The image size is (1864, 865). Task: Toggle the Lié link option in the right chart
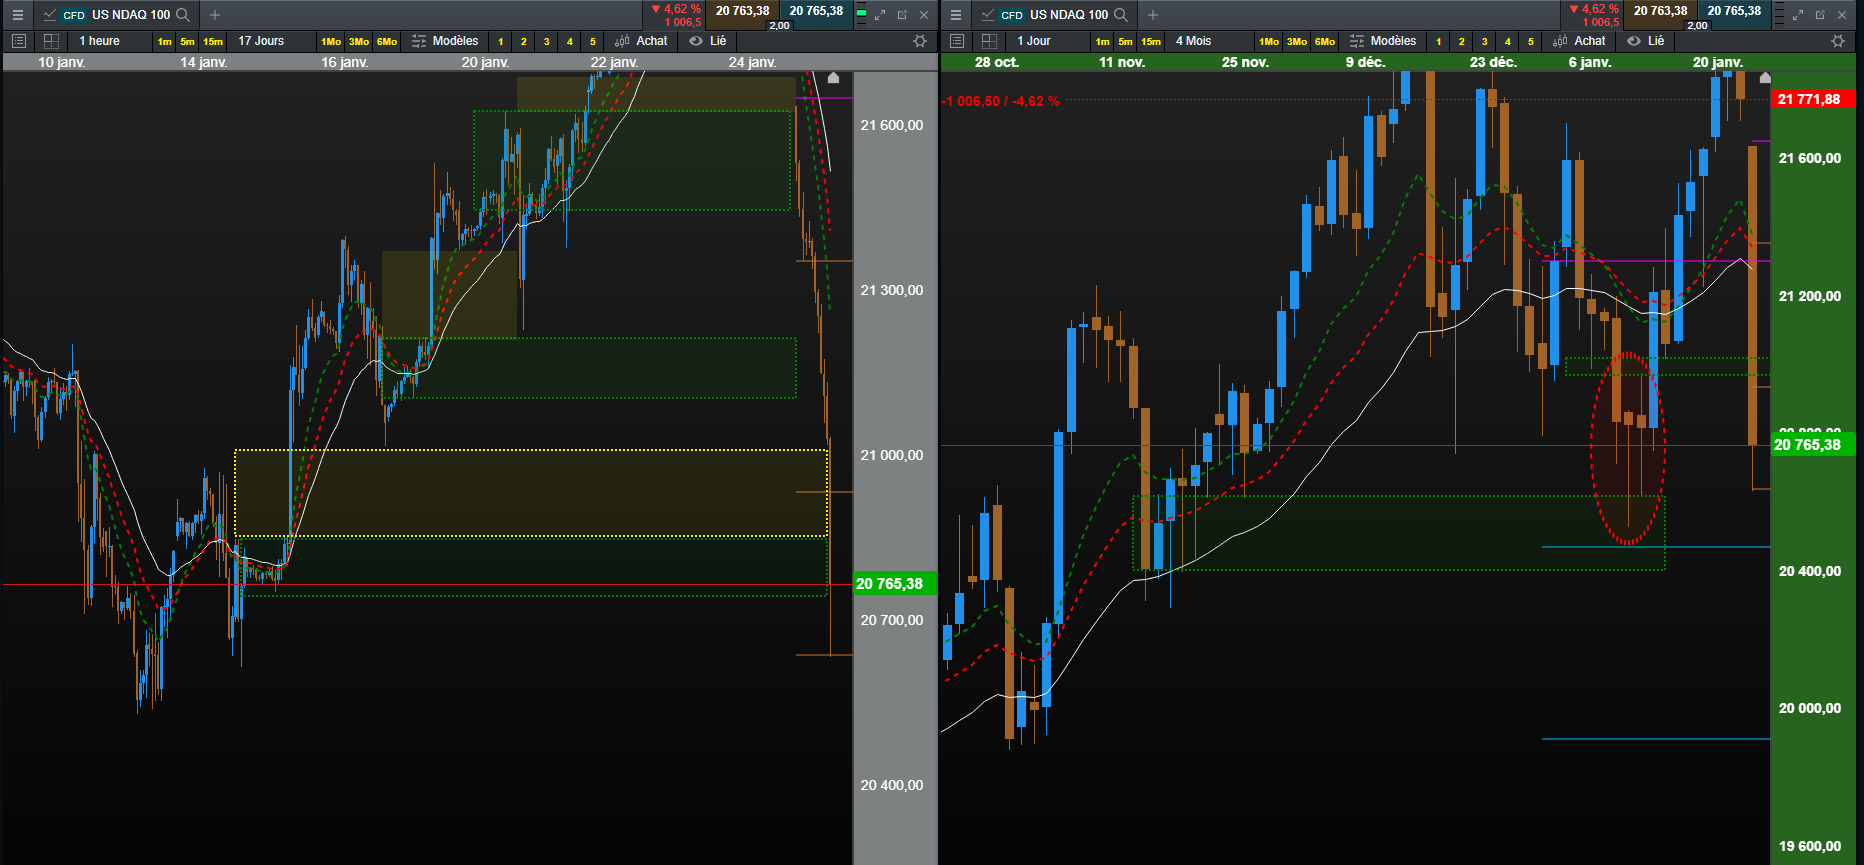(x=1646, y=41)
